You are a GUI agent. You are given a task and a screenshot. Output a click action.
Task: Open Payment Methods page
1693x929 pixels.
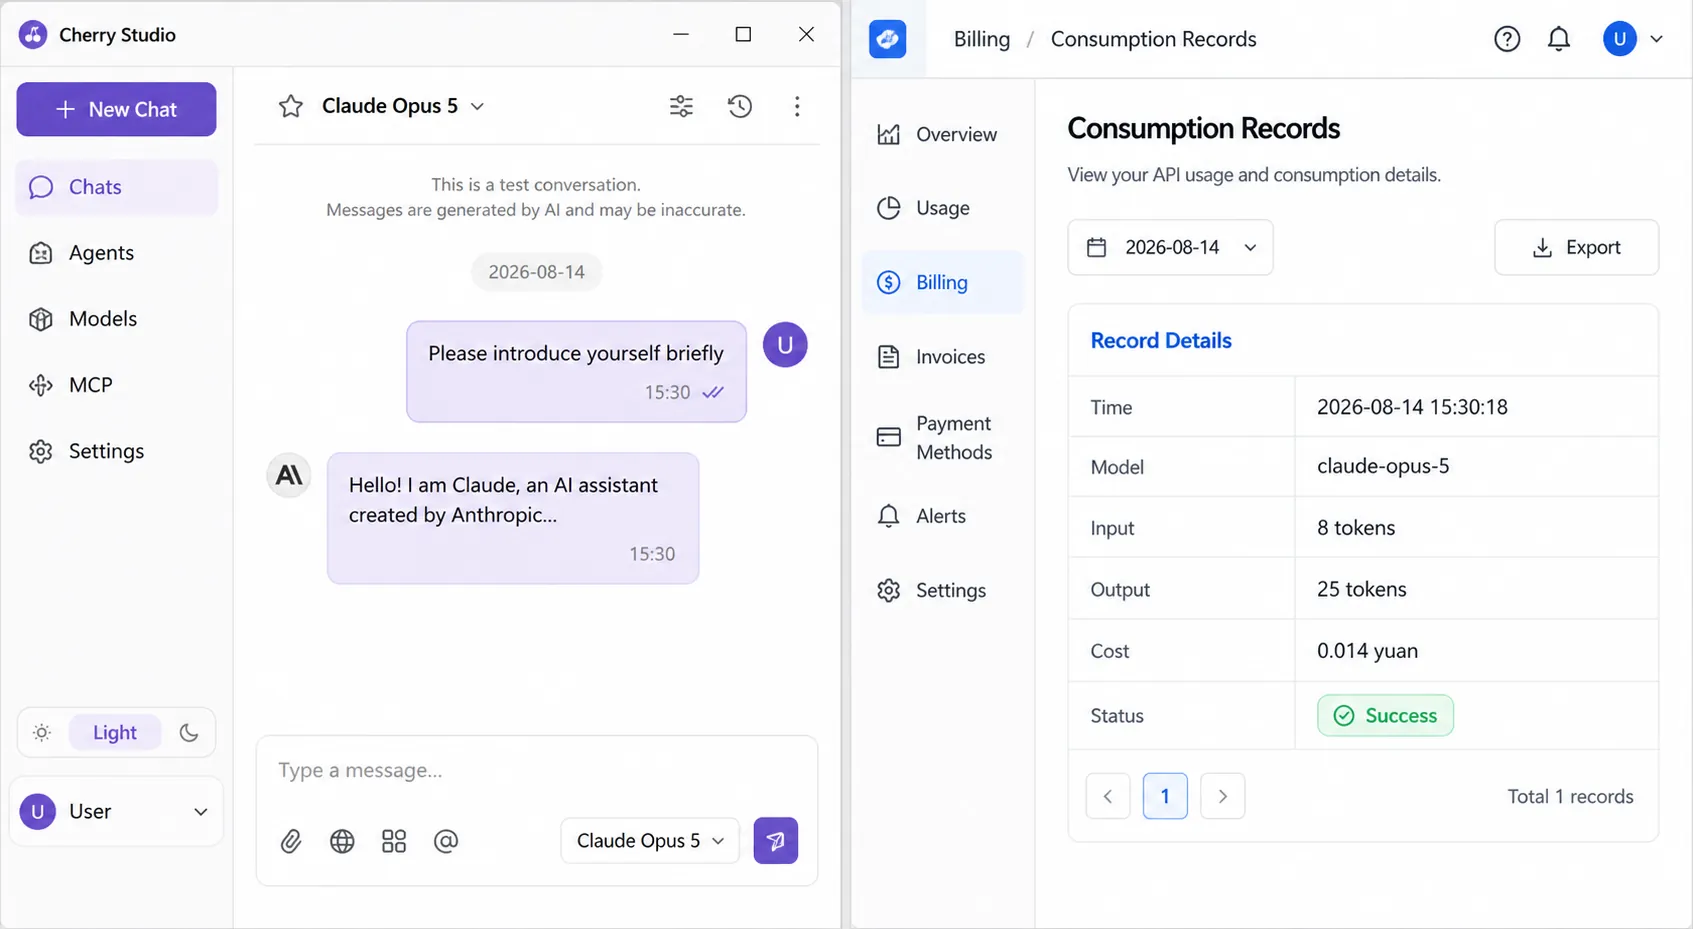tap(942, 438)
